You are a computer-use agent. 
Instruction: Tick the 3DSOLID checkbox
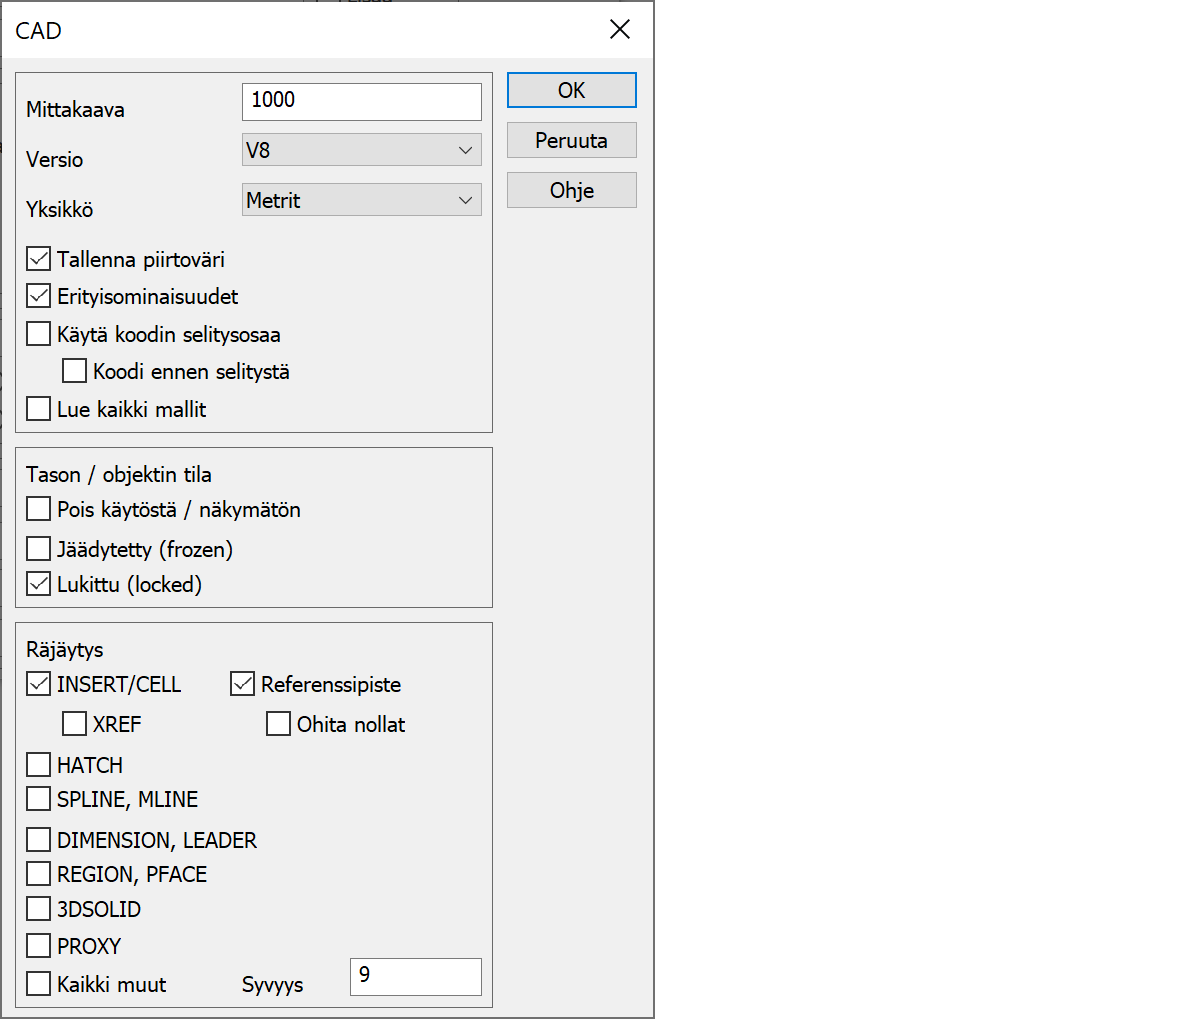coord(38,909)
